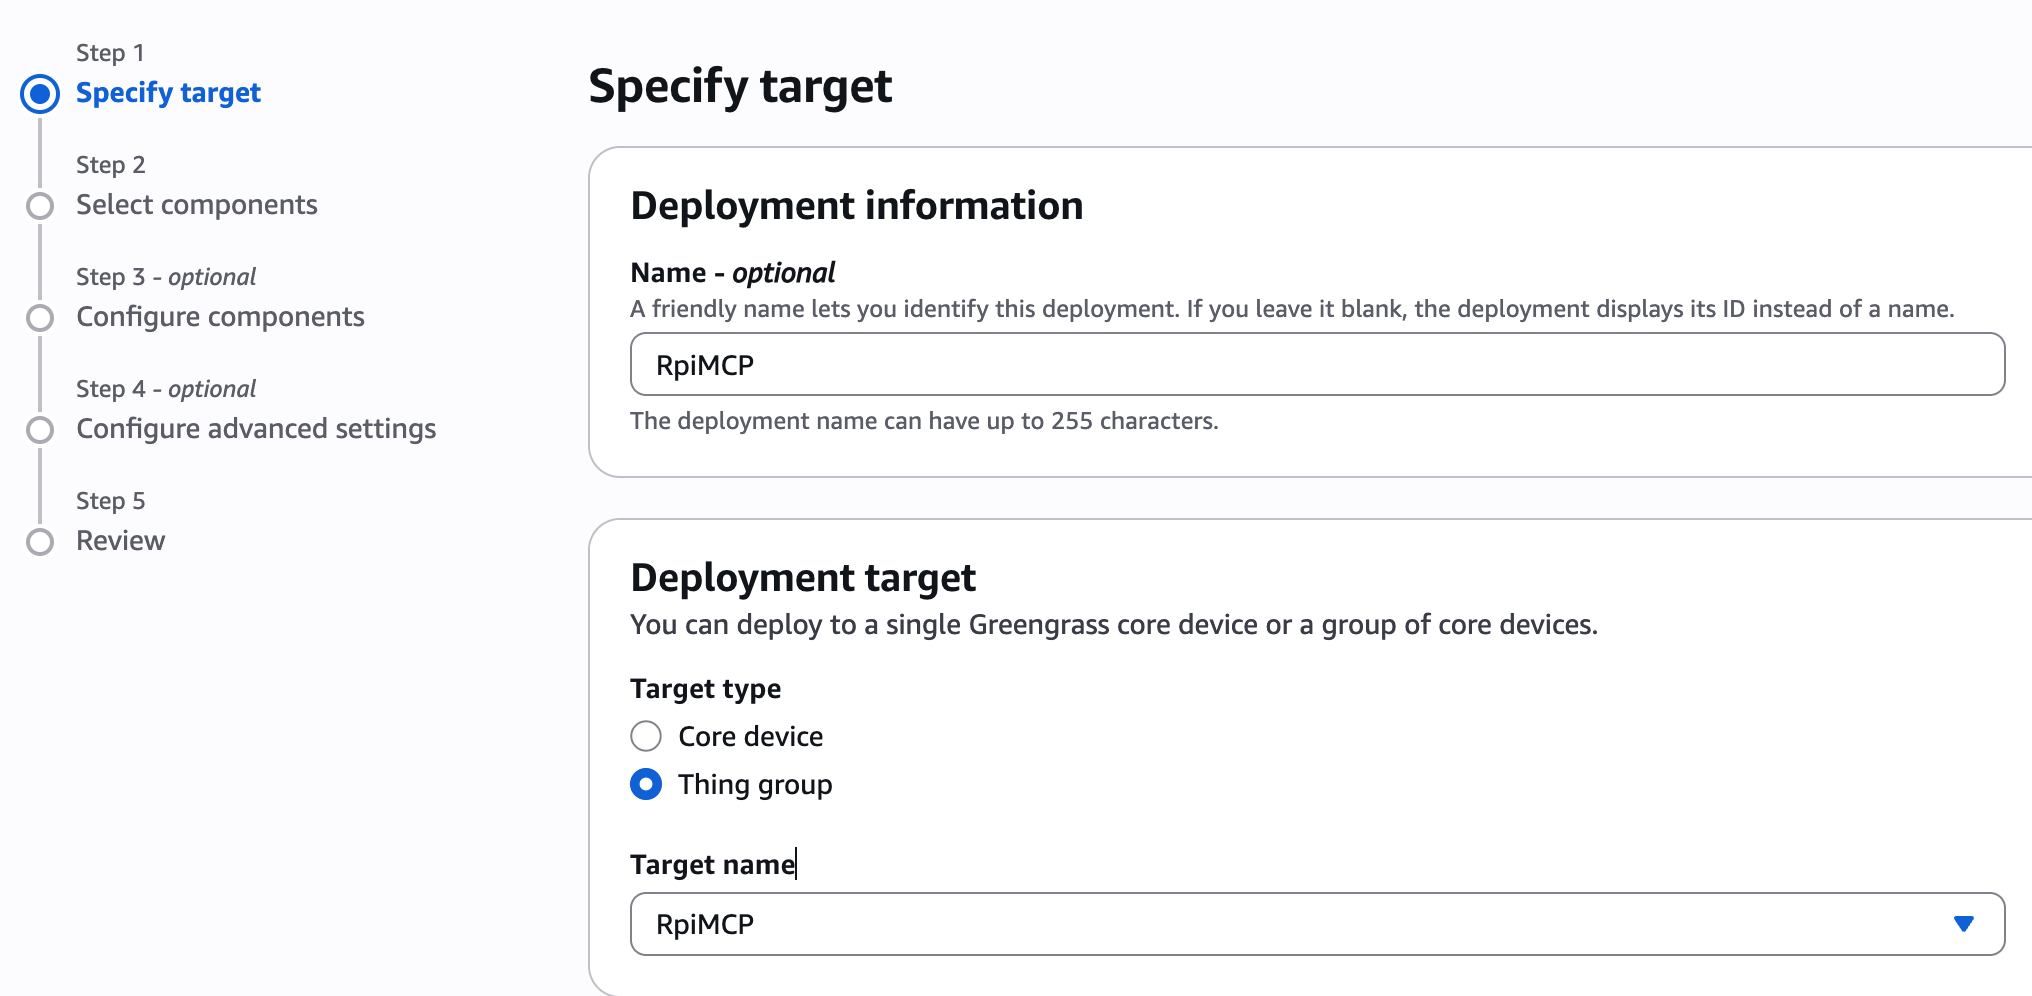
Task: Select the Thing group radio button
Action: [x=646, y=785]
